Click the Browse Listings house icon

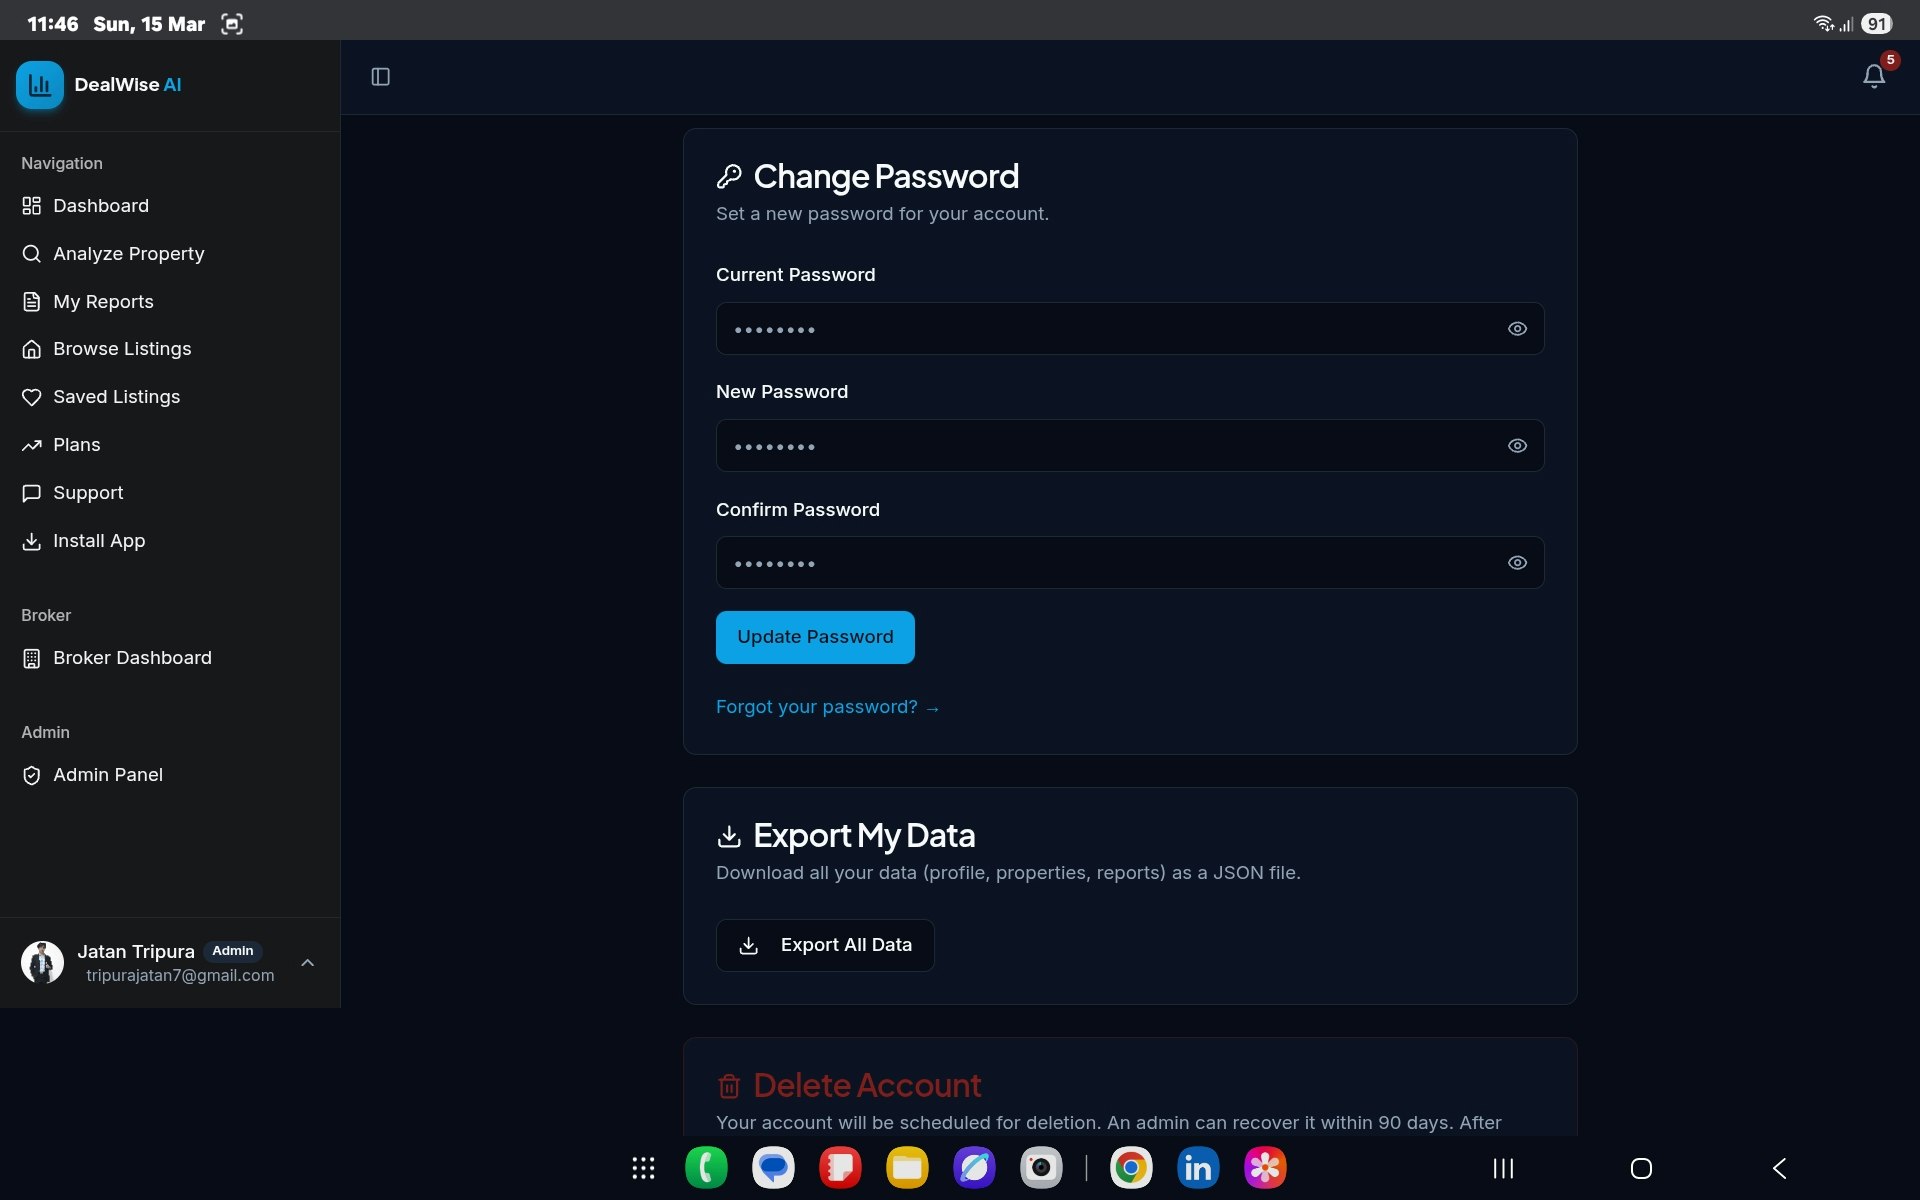[31, 348]
